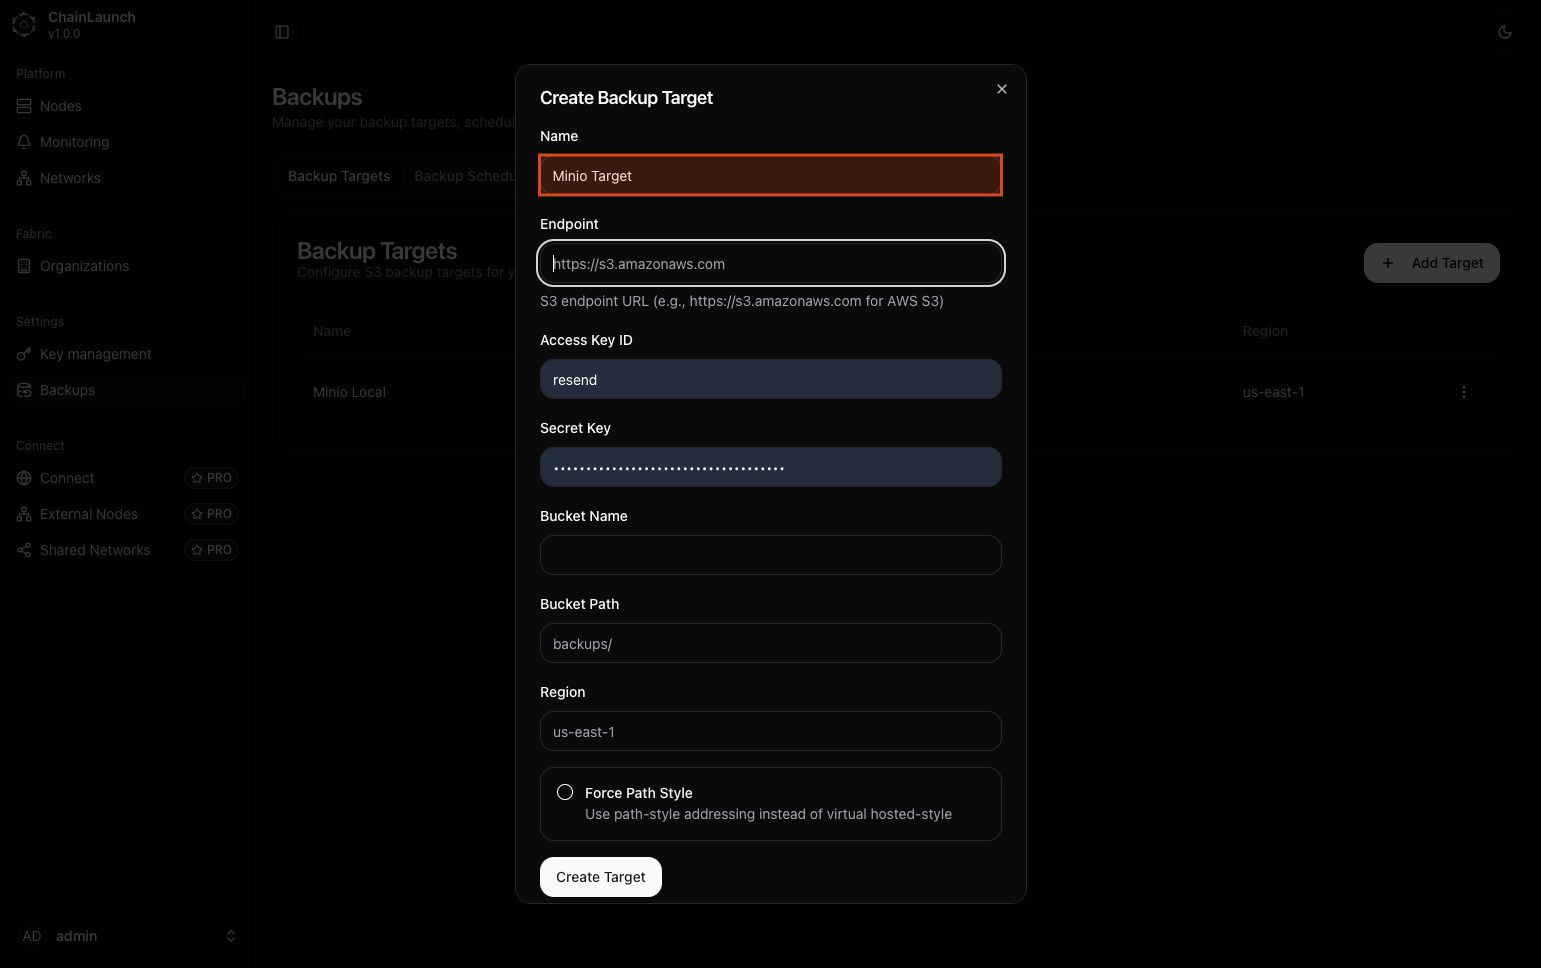1541x968 pixels.
Task: Open Monitoring bell icon in sidebar
Action: click(24, 142)
